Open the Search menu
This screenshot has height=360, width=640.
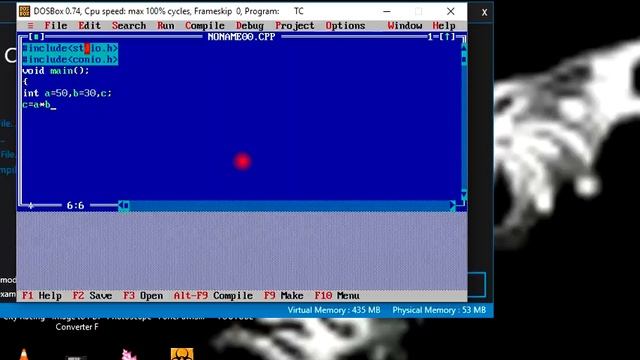[x=129, y=26]
